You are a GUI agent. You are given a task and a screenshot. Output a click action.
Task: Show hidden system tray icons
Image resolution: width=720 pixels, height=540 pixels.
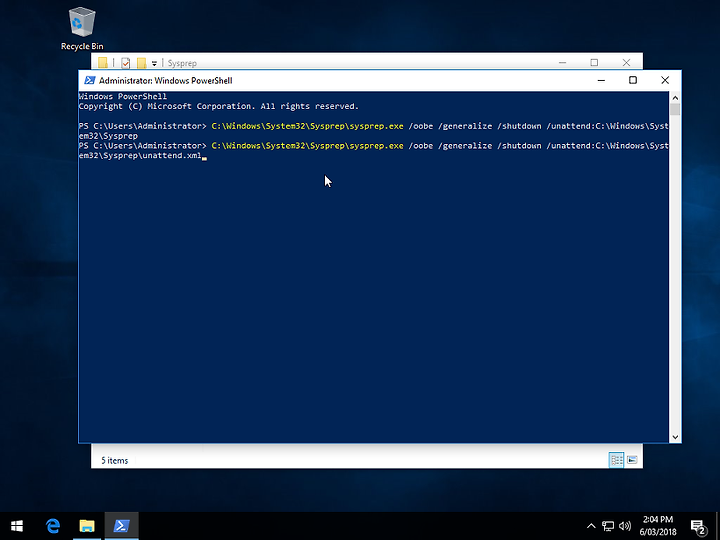pos(591,526)
